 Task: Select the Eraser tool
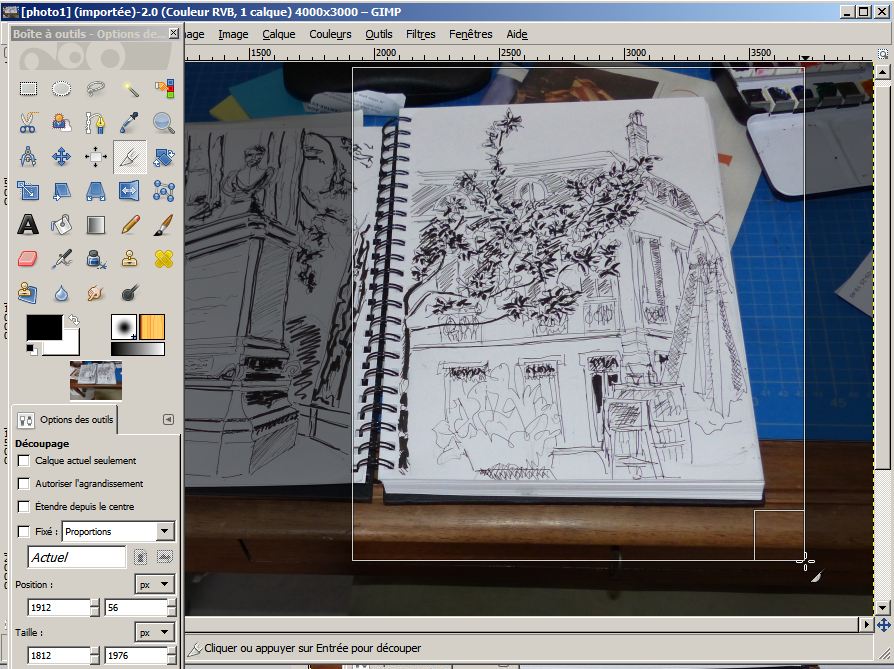click(28, 259)
